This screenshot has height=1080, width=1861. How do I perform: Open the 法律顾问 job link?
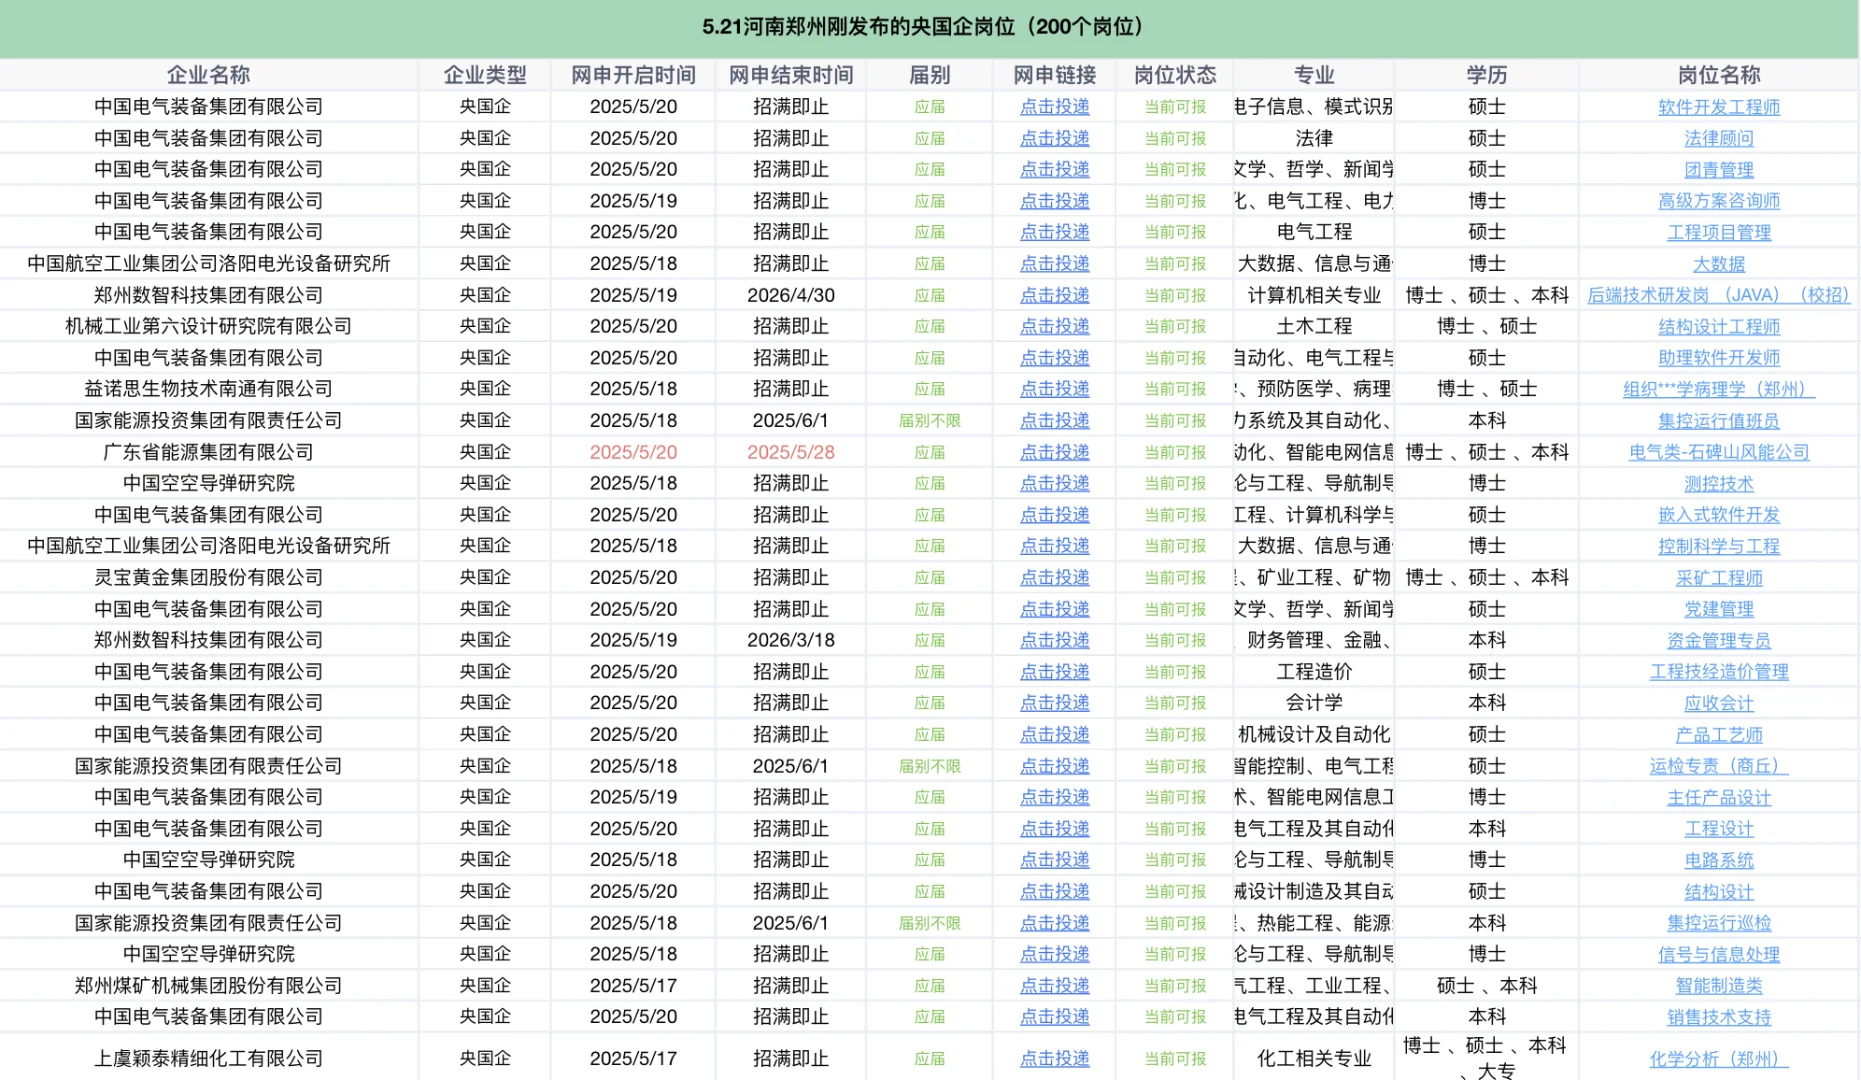[1718, 138]
